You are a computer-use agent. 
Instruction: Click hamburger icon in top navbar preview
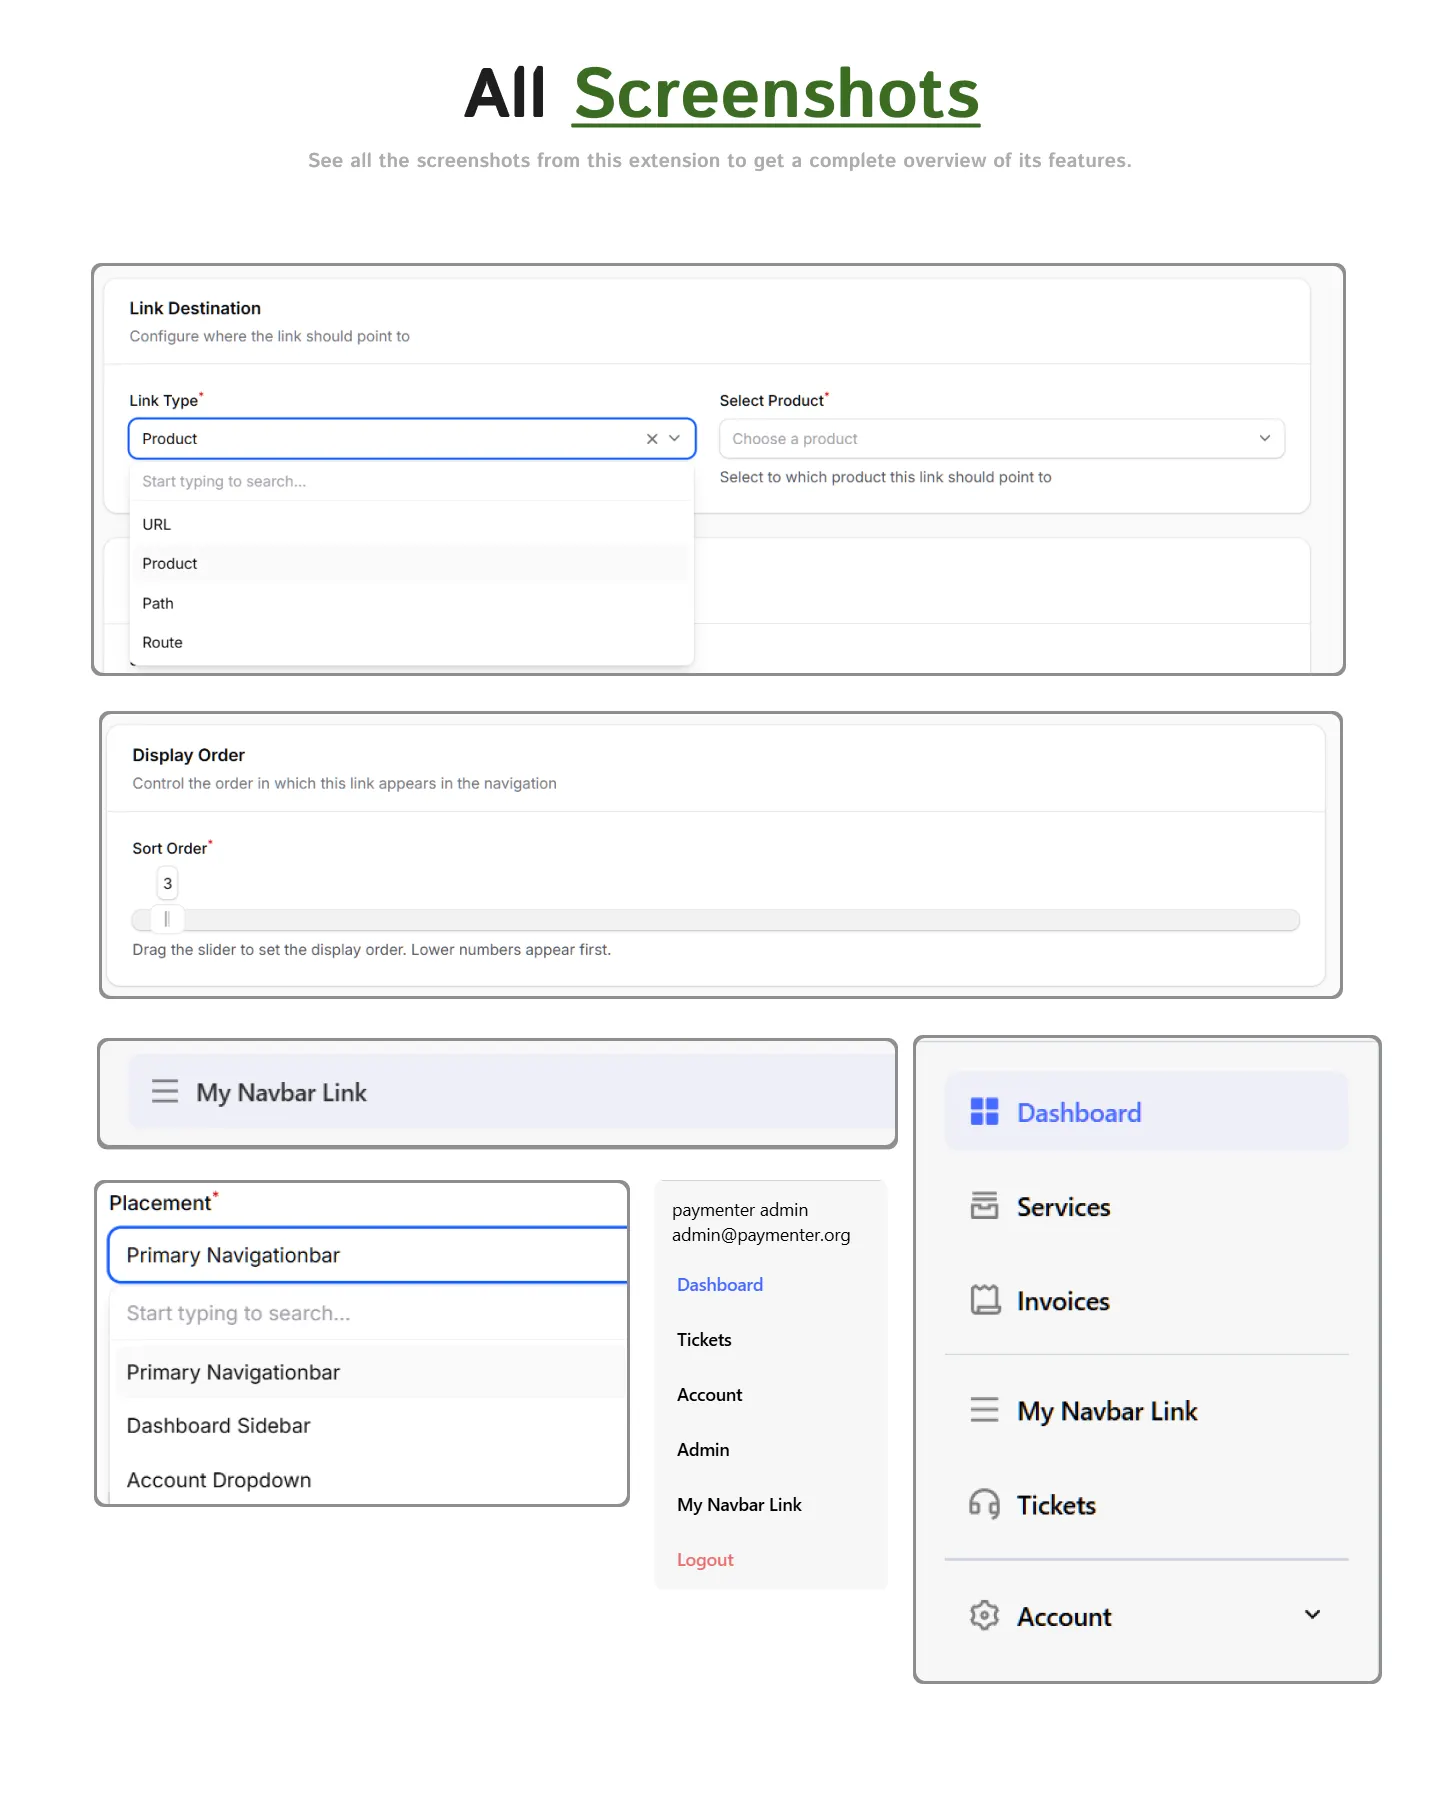tap(165, 1091)
